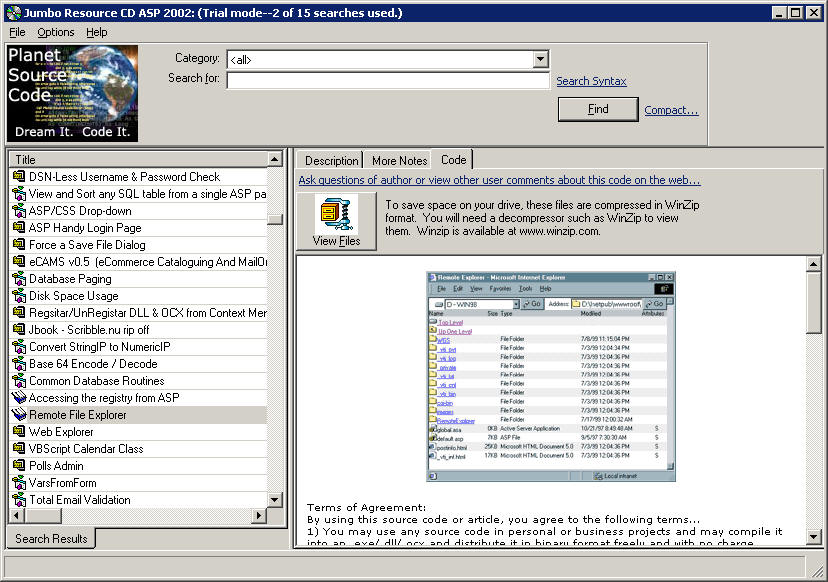Select the Code tab
The height and width of the screenshot is (582, 828).
pyautogui.click(x=453, y=159)
